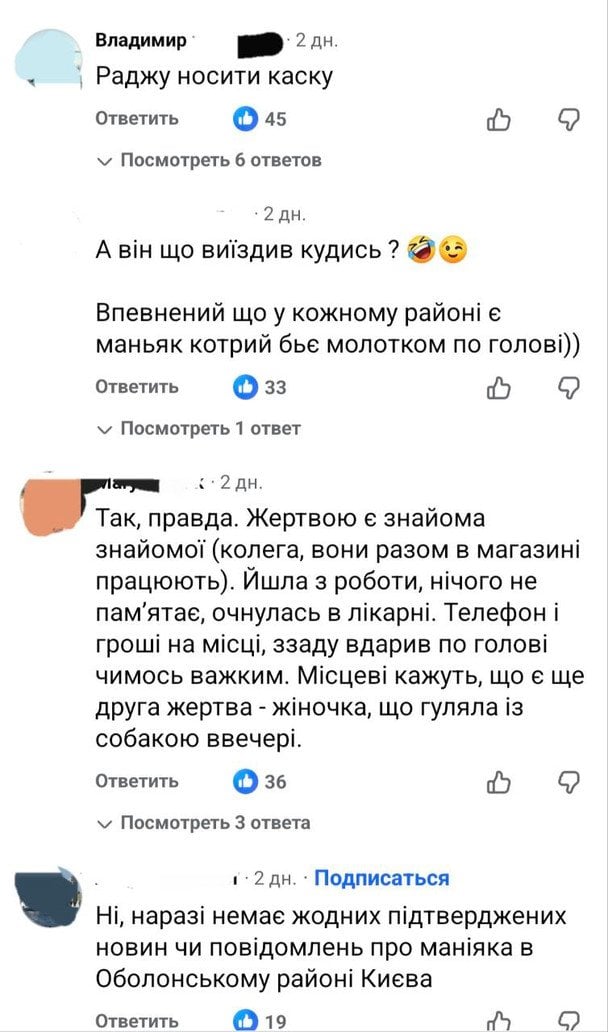This screenshot has width=608, height=1032.
Task: Like the comment about hammer maniac
Action: pyautogui.click(x=498, y=387)
